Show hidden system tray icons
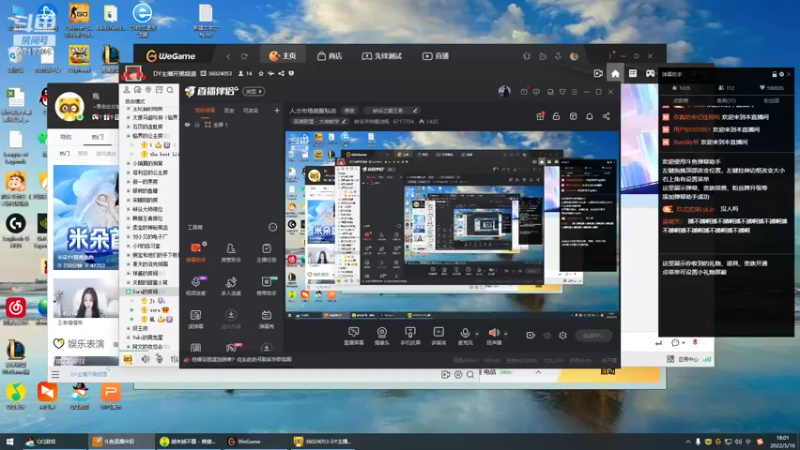 pyautogui.click(x=688, y=441)
